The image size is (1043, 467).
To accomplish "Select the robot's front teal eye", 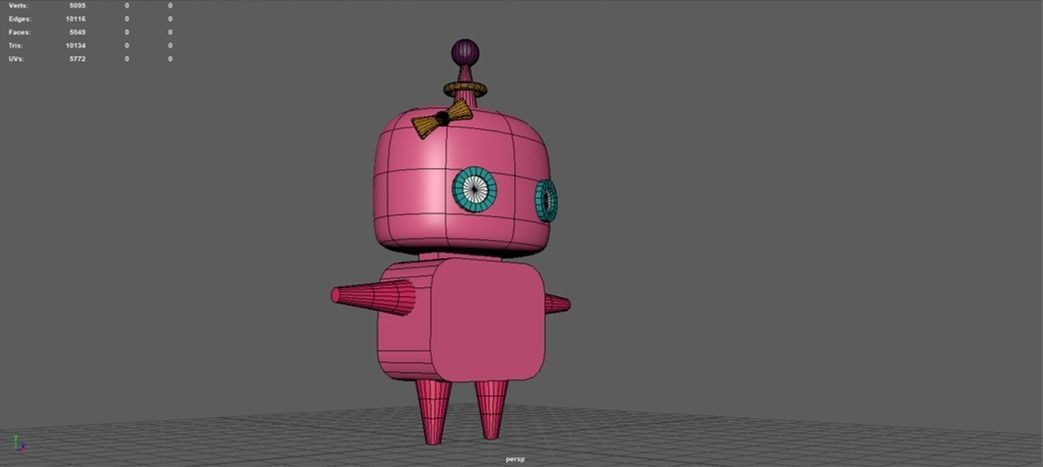I will [474, 190].
